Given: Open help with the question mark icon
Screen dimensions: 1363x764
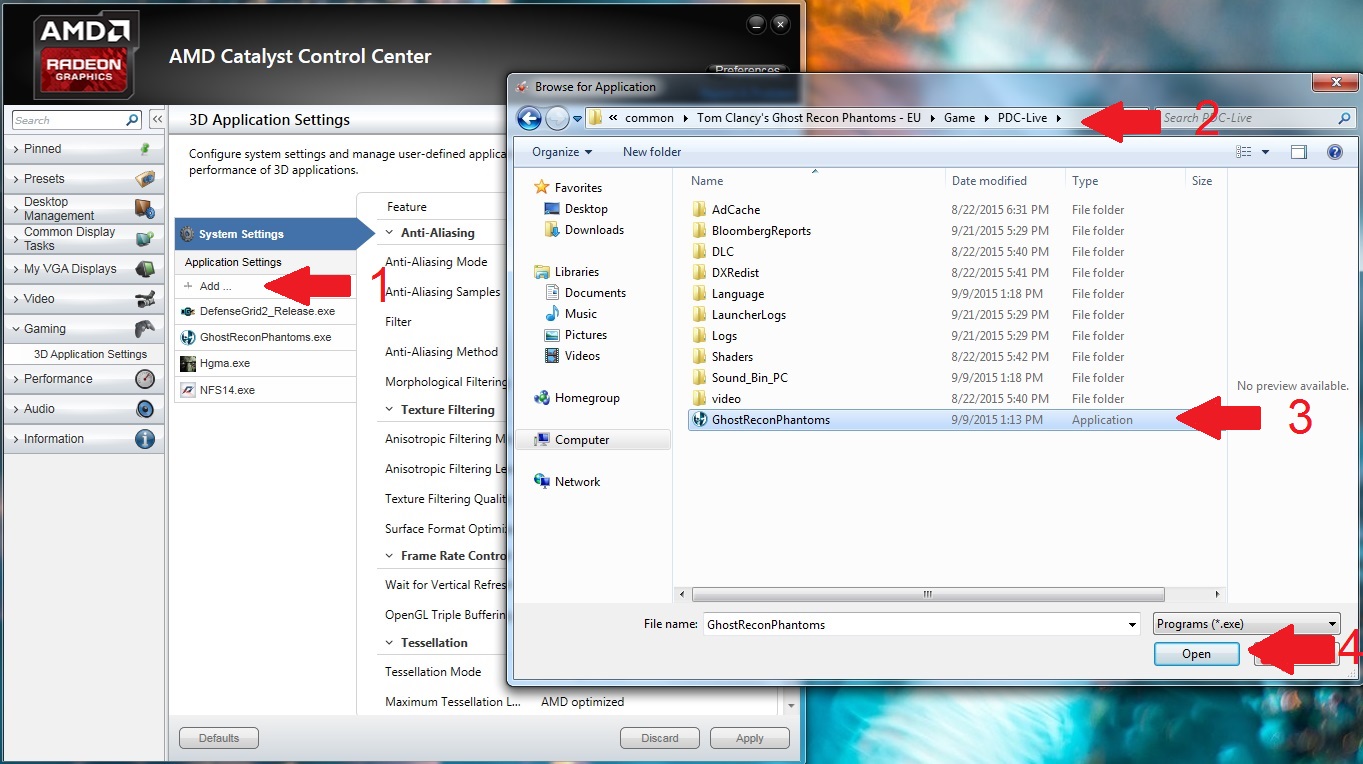Looking at the screenshot, I should click(1334, 152).
